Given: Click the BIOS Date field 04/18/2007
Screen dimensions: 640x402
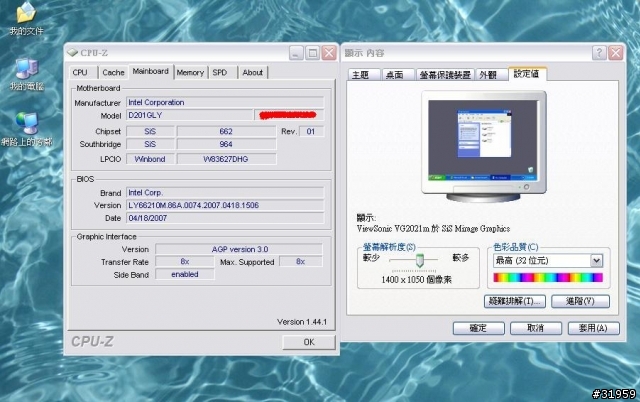Looking at the screenshot, I should coord(225,218).
